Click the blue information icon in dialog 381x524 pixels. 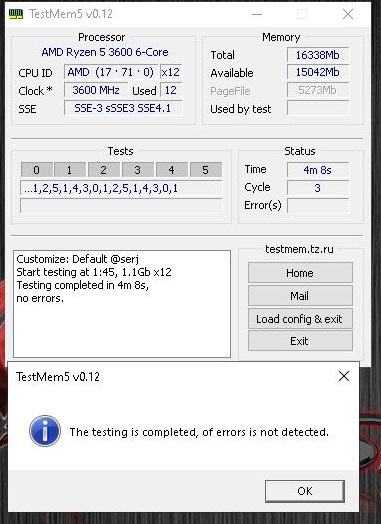(x=45, y=431)
